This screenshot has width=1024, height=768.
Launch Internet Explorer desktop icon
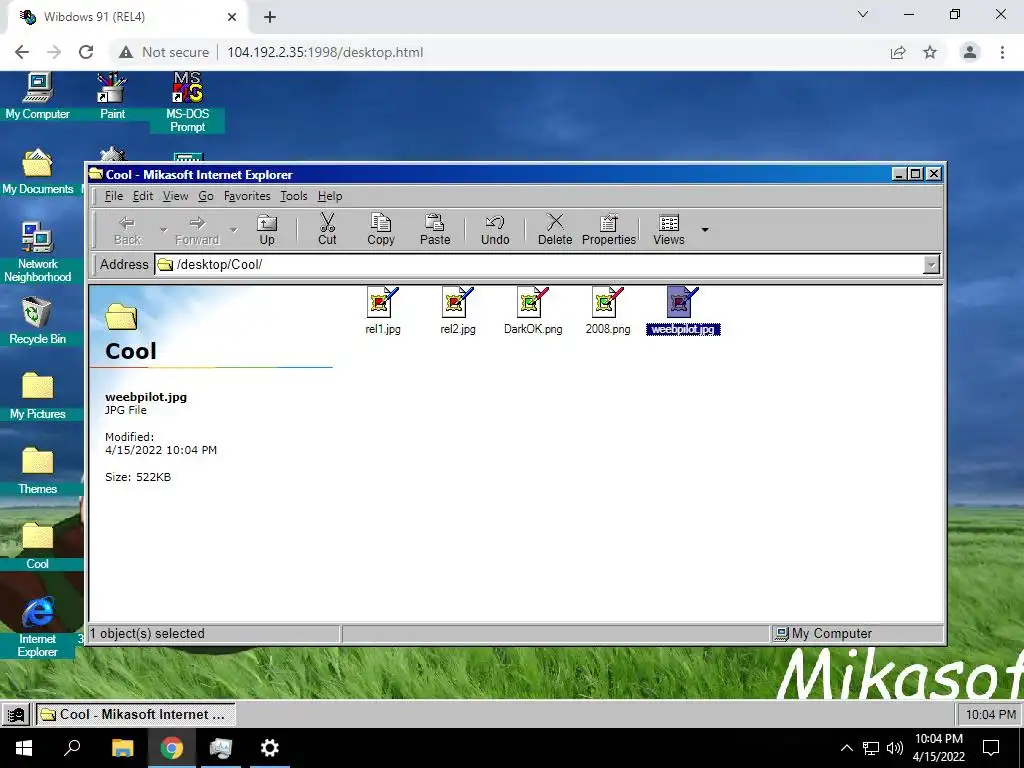click(x=37, y=627)
